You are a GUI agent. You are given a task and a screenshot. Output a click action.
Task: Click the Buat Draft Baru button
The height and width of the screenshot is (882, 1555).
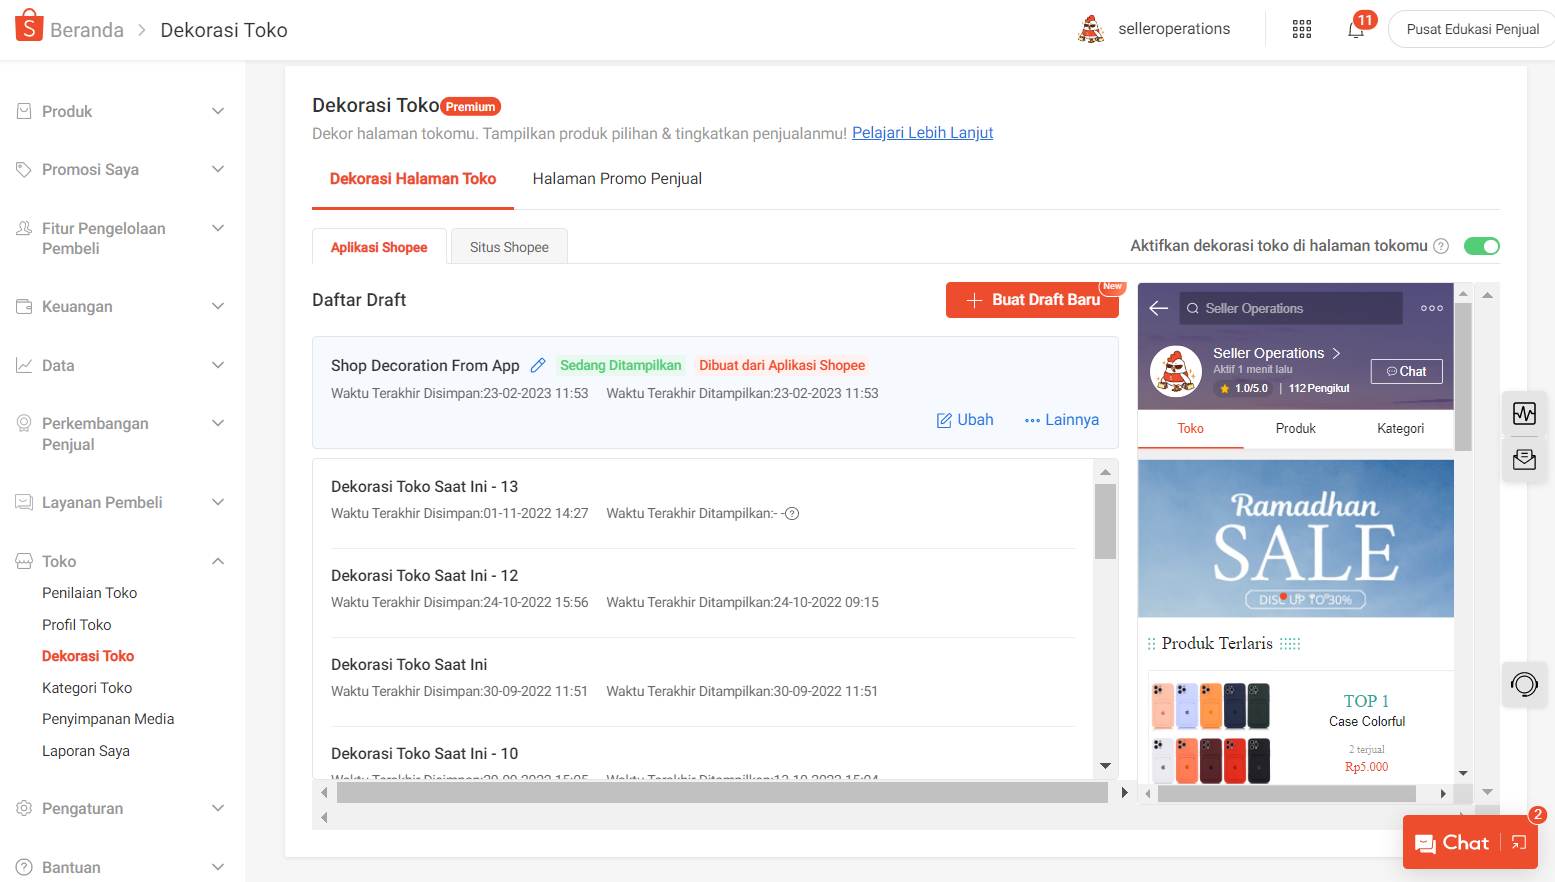[1032, 300]
